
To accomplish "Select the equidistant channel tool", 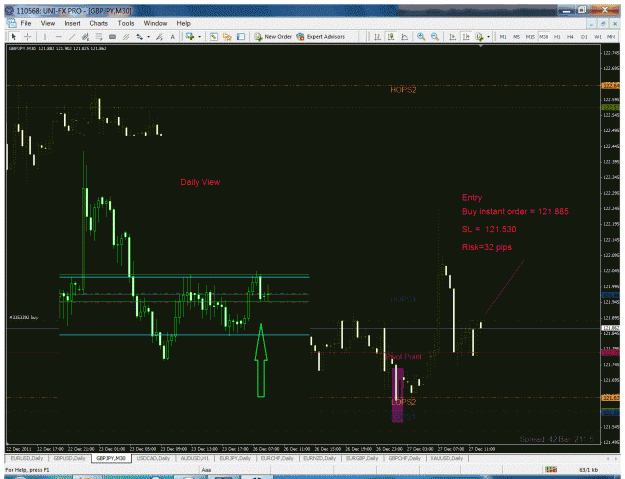I will (85, 37).
